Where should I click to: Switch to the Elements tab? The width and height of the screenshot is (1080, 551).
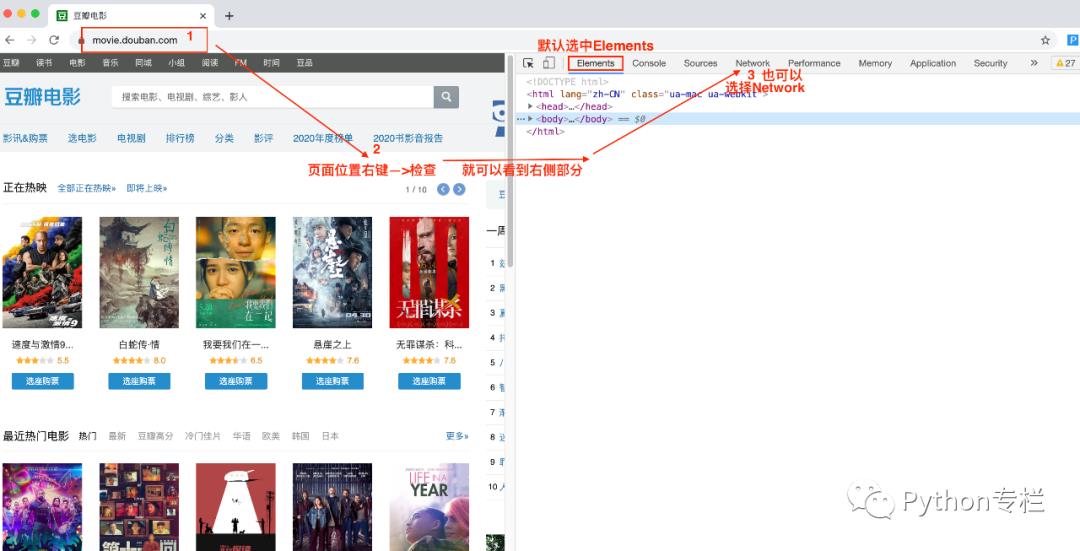pos(596,63)
